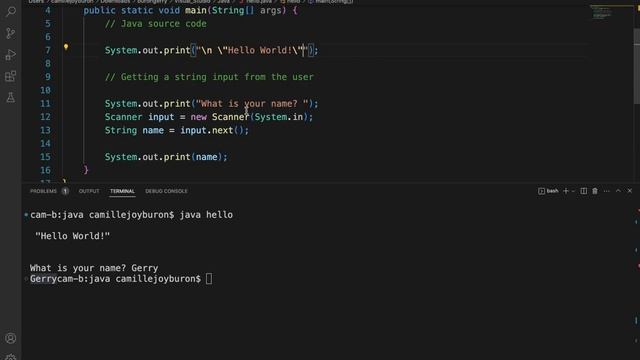The height and width of the screenshot is (360, 640).
Task: Close the bottom panel
Action: pyautogui.click(x=630, y=191)
